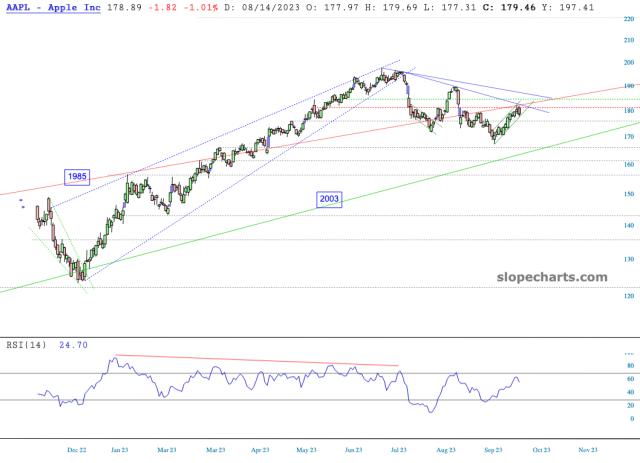Click the RSI axis label 40
This screenshot has width=640, height=463.
click(x=631, y=392)
